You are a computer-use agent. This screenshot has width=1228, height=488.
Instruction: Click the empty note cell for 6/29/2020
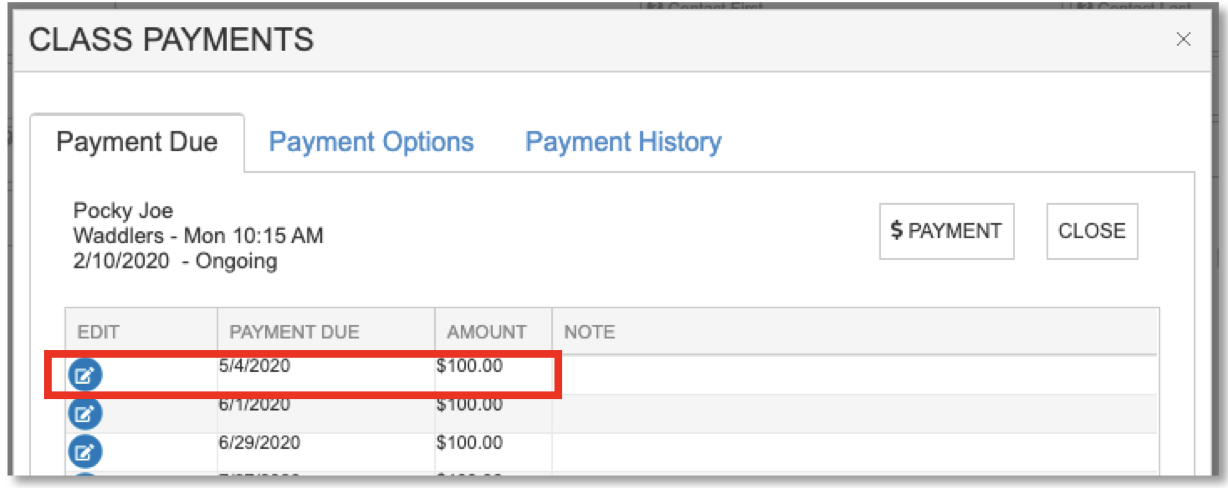tap(850, 450)
